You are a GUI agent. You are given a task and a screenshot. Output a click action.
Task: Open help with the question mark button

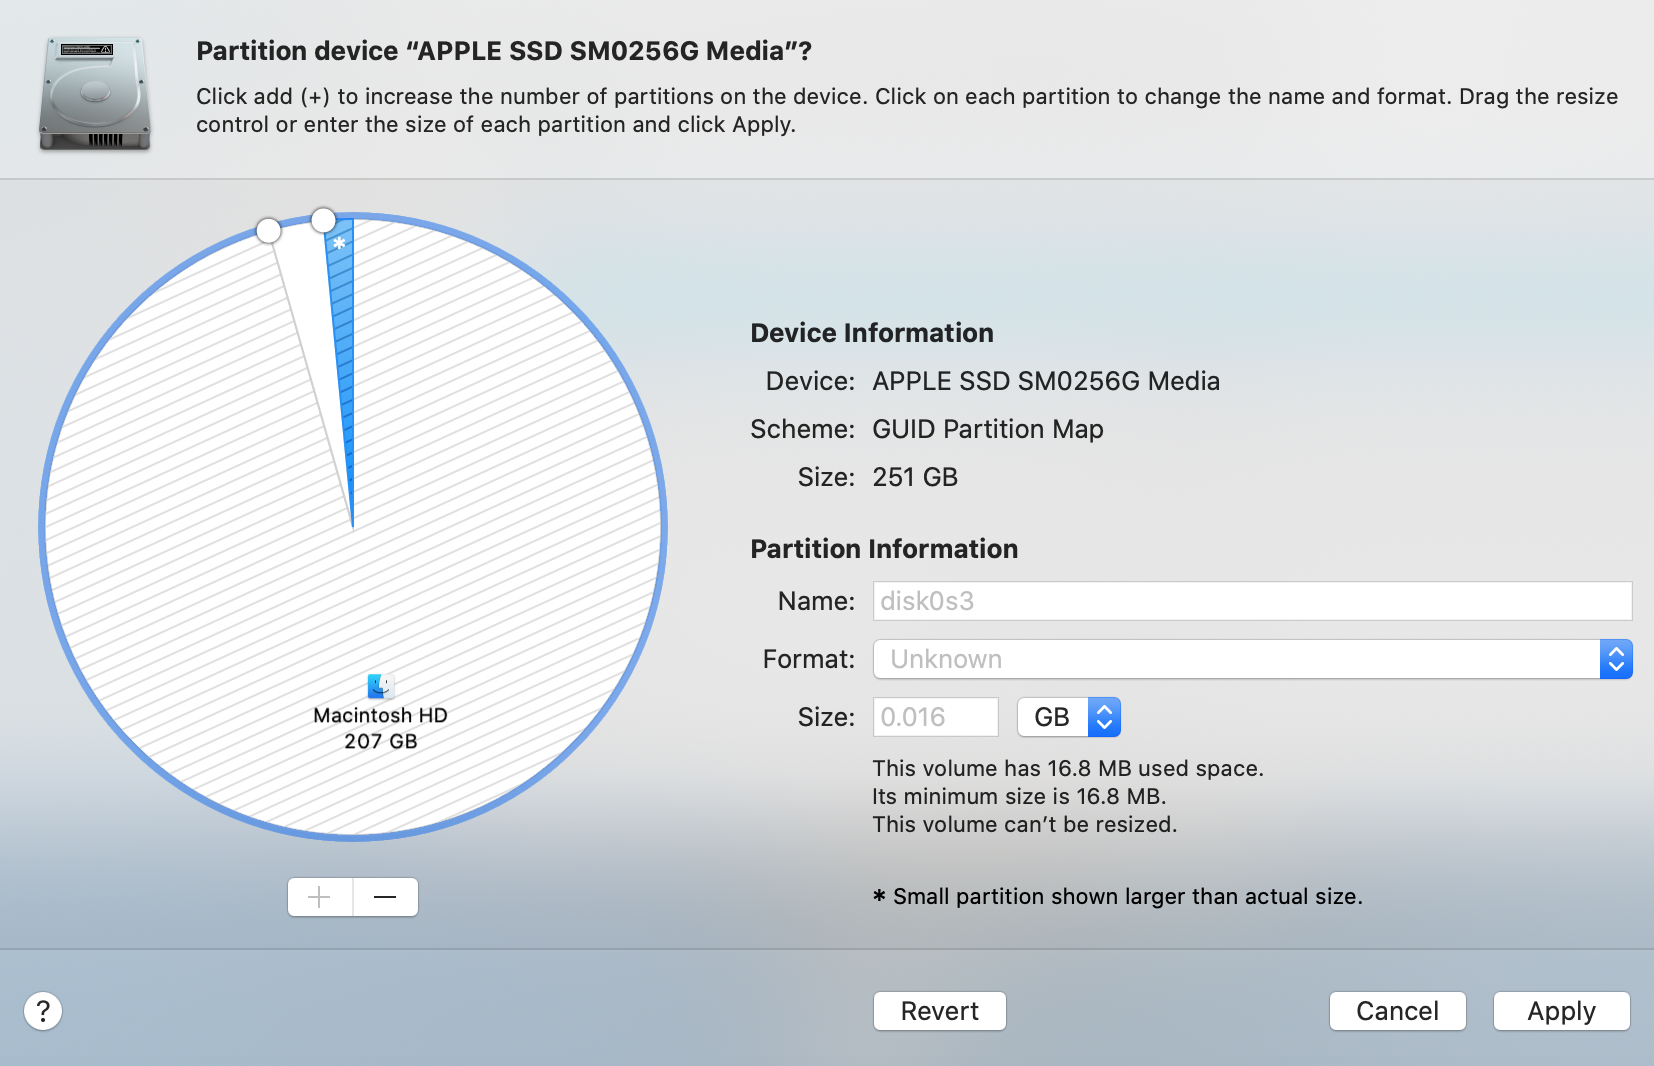[x=43, y=1011]
